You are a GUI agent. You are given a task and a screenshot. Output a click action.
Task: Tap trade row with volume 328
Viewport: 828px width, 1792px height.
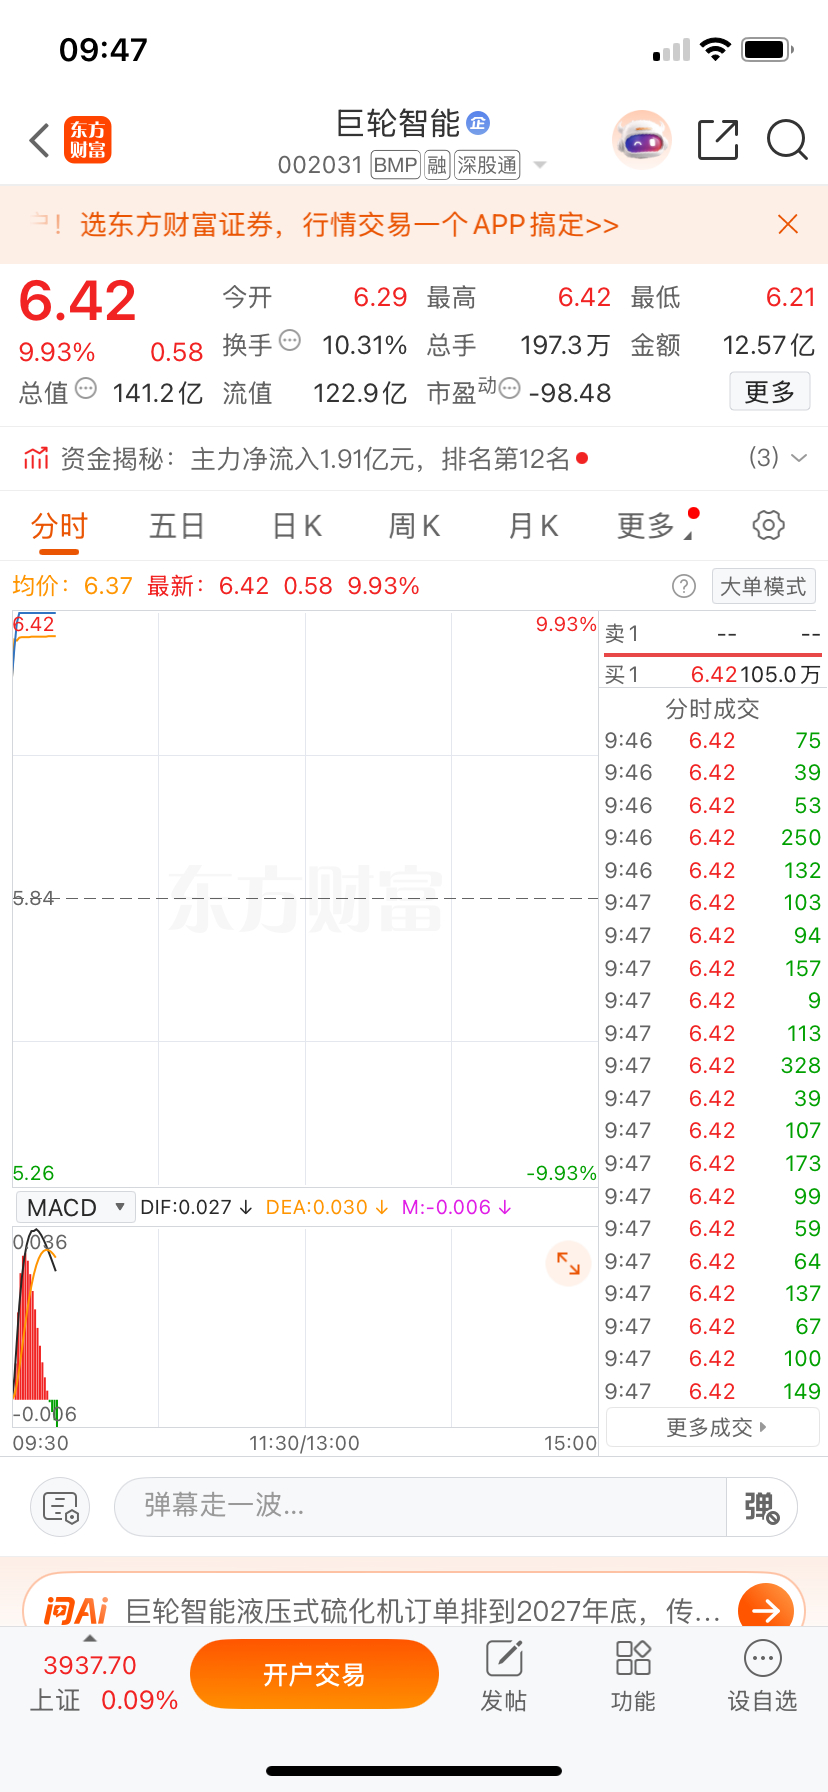coord(712,1066)
